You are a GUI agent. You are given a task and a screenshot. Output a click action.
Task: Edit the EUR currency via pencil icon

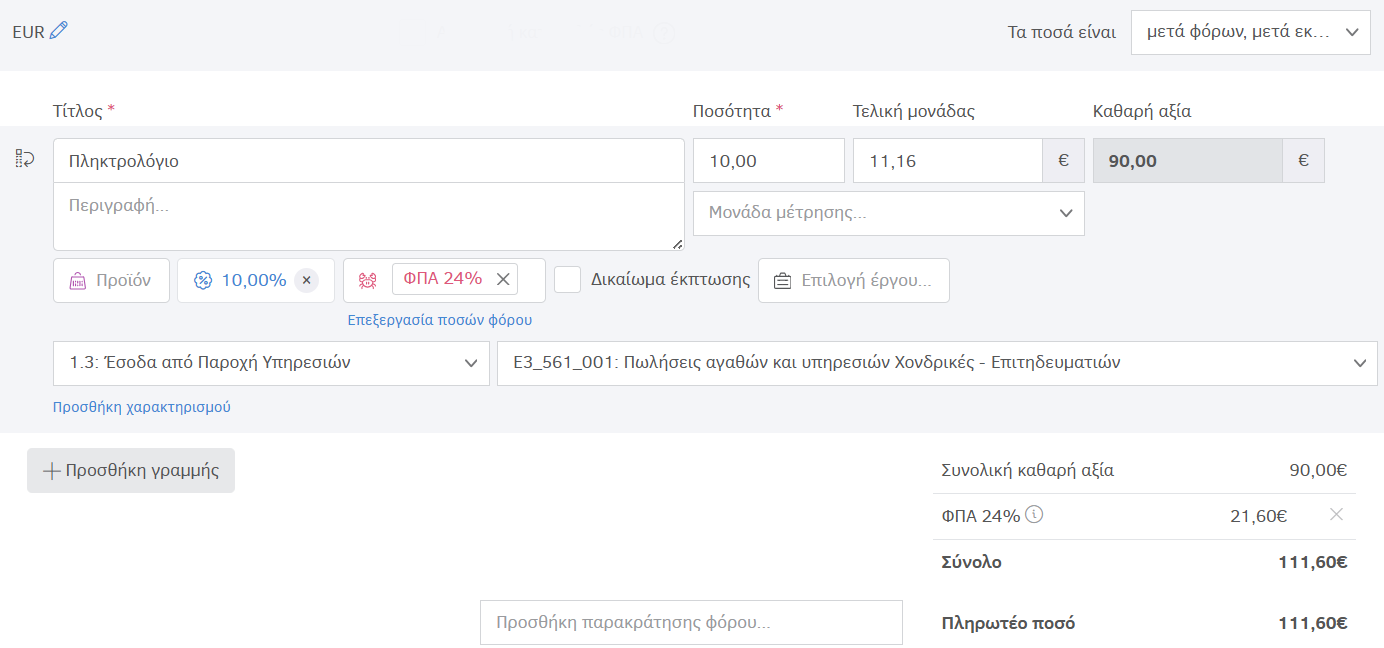[56, 31]
